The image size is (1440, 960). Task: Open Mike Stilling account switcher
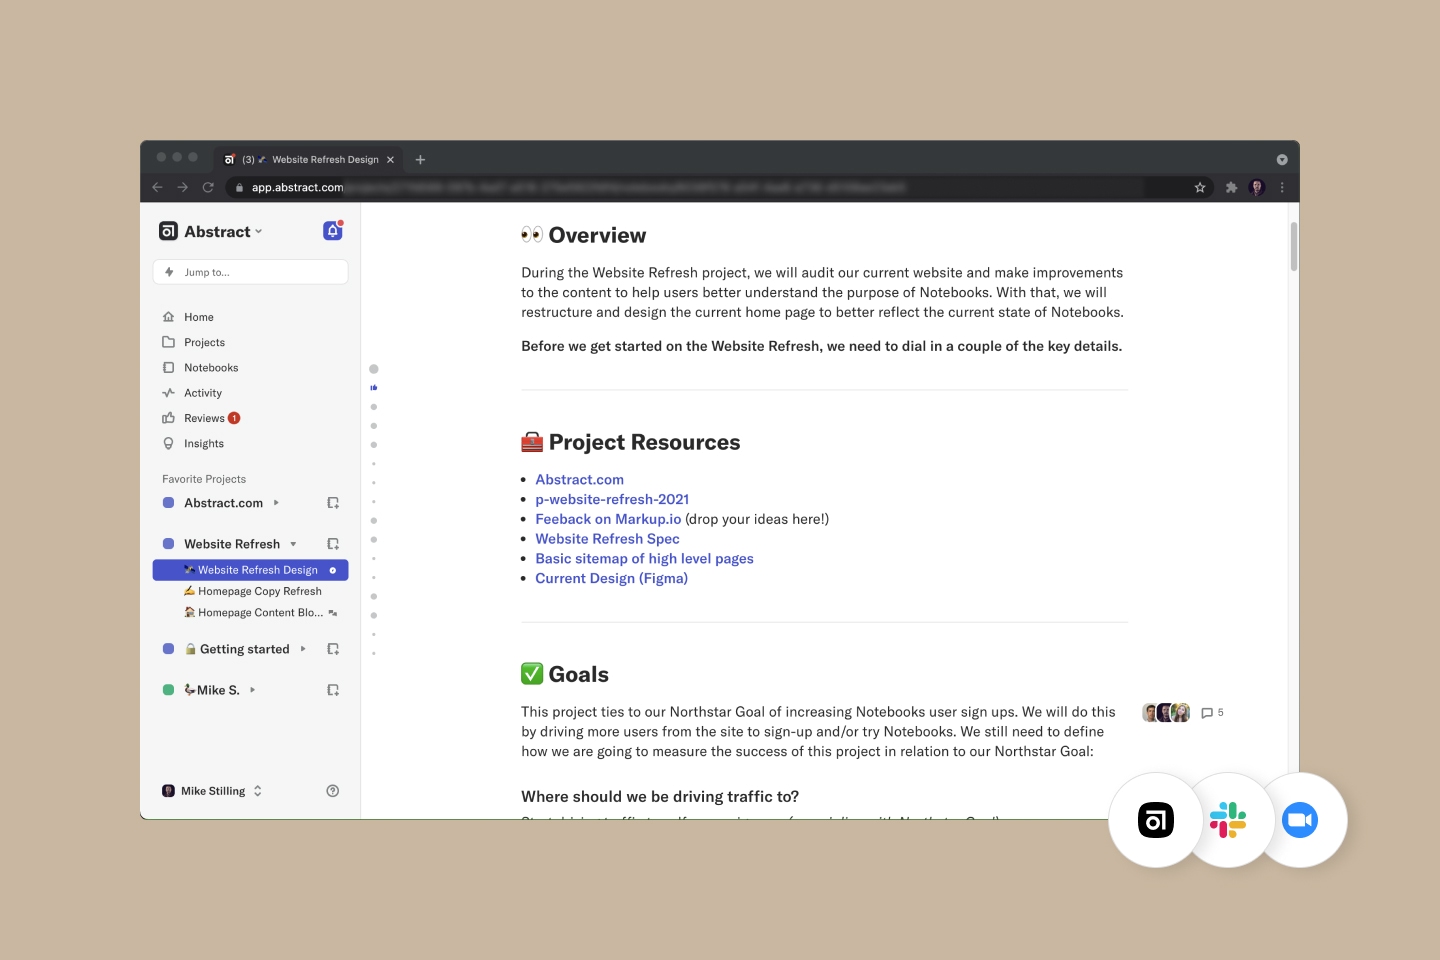212,791
